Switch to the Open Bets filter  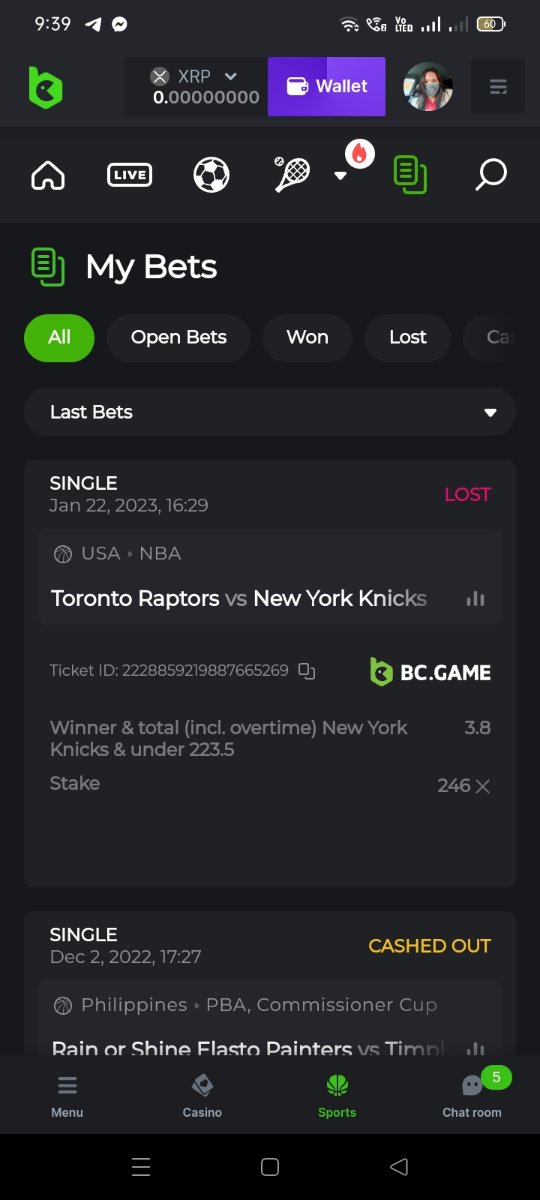tap(179, 337)
